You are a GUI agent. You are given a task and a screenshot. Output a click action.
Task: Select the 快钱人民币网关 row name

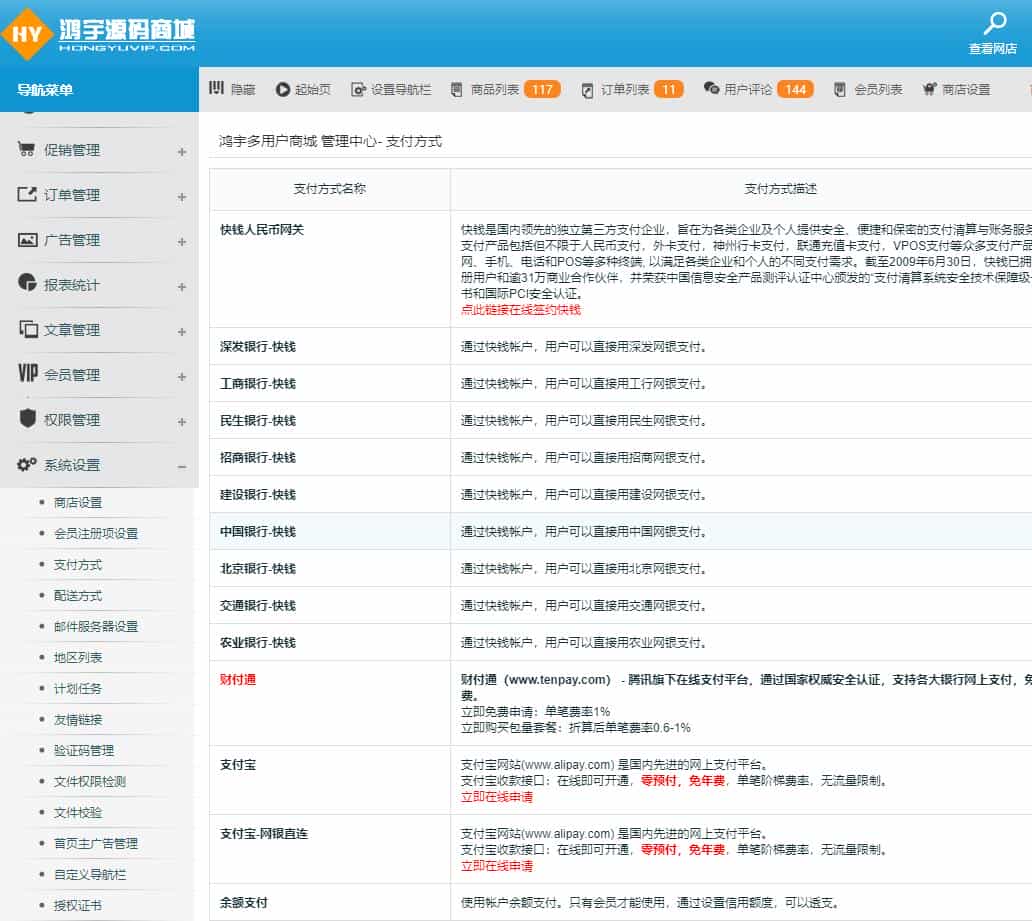pyautogui.click(x=262, y=230)
